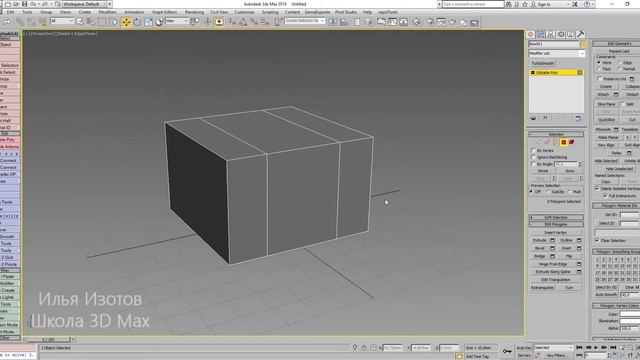The image size is (640, 360).
Task: Open Inset settings box icon
Action: pos(579,248)
